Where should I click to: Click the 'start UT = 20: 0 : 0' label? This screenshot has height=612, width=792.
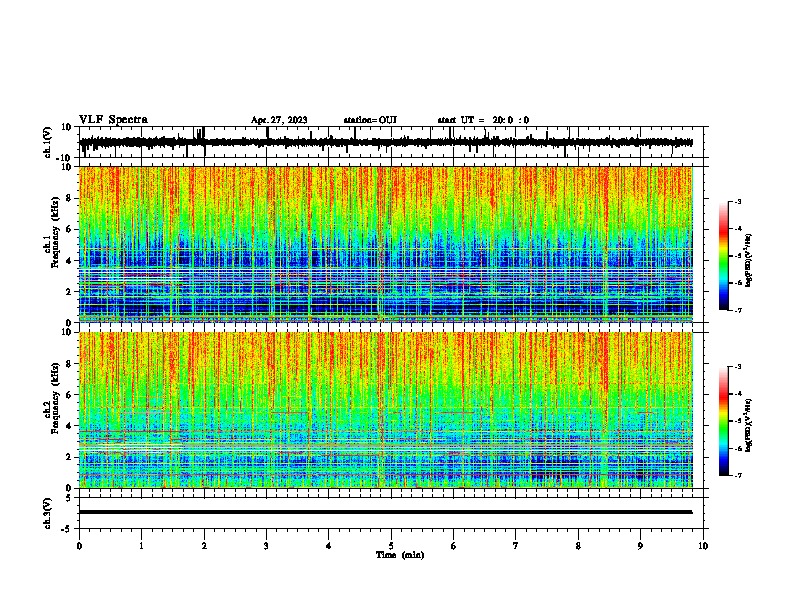pos(483,120)
